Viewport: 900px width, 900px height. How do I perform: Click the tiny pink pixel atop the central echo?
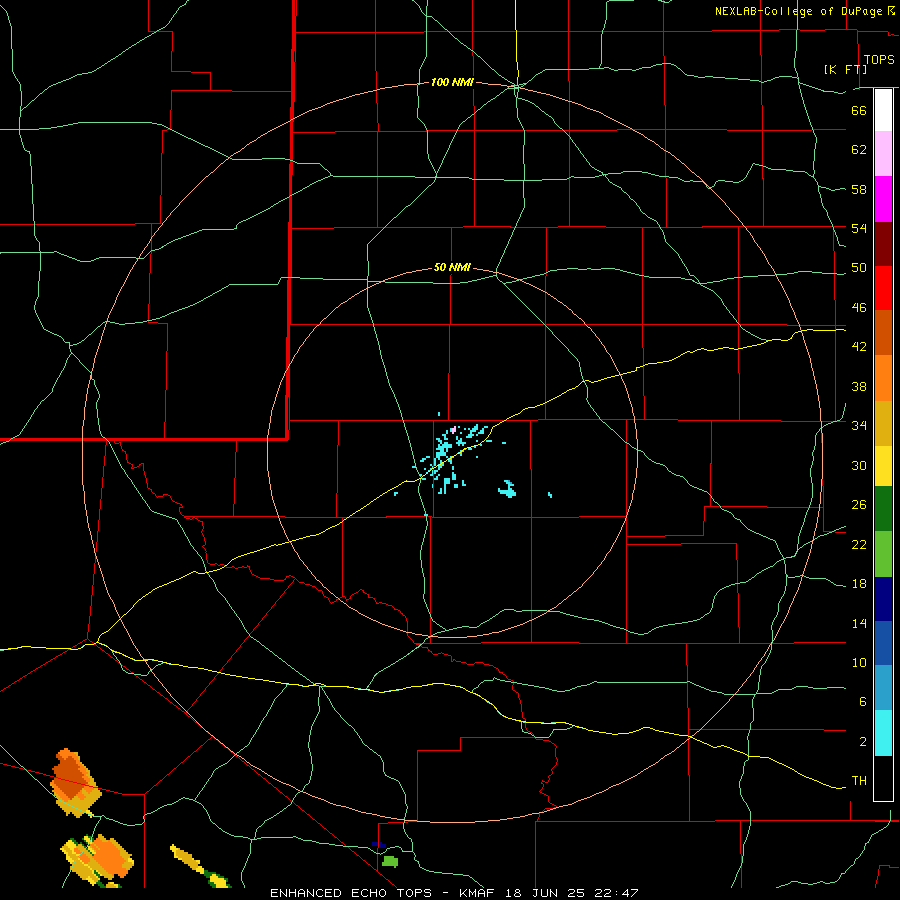point(453,429)
